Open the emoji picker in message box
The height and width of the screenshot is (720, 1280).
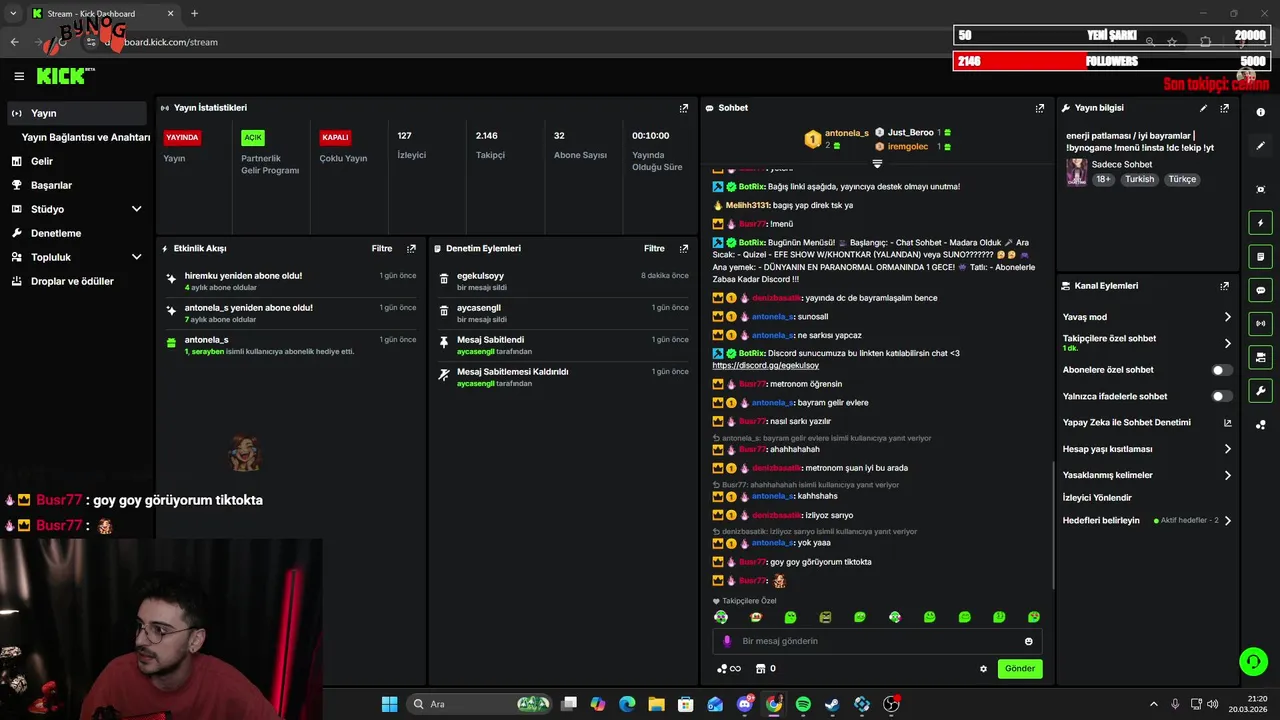1028,641
